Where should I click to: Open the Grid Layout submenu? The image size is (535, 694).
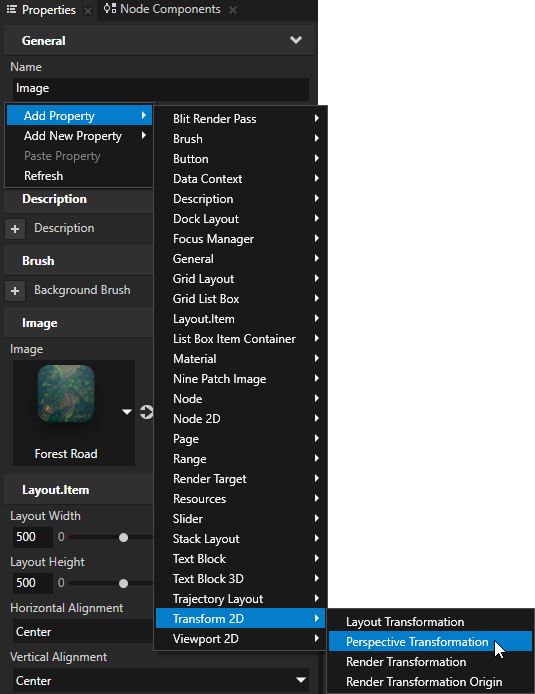coord(241,279)
